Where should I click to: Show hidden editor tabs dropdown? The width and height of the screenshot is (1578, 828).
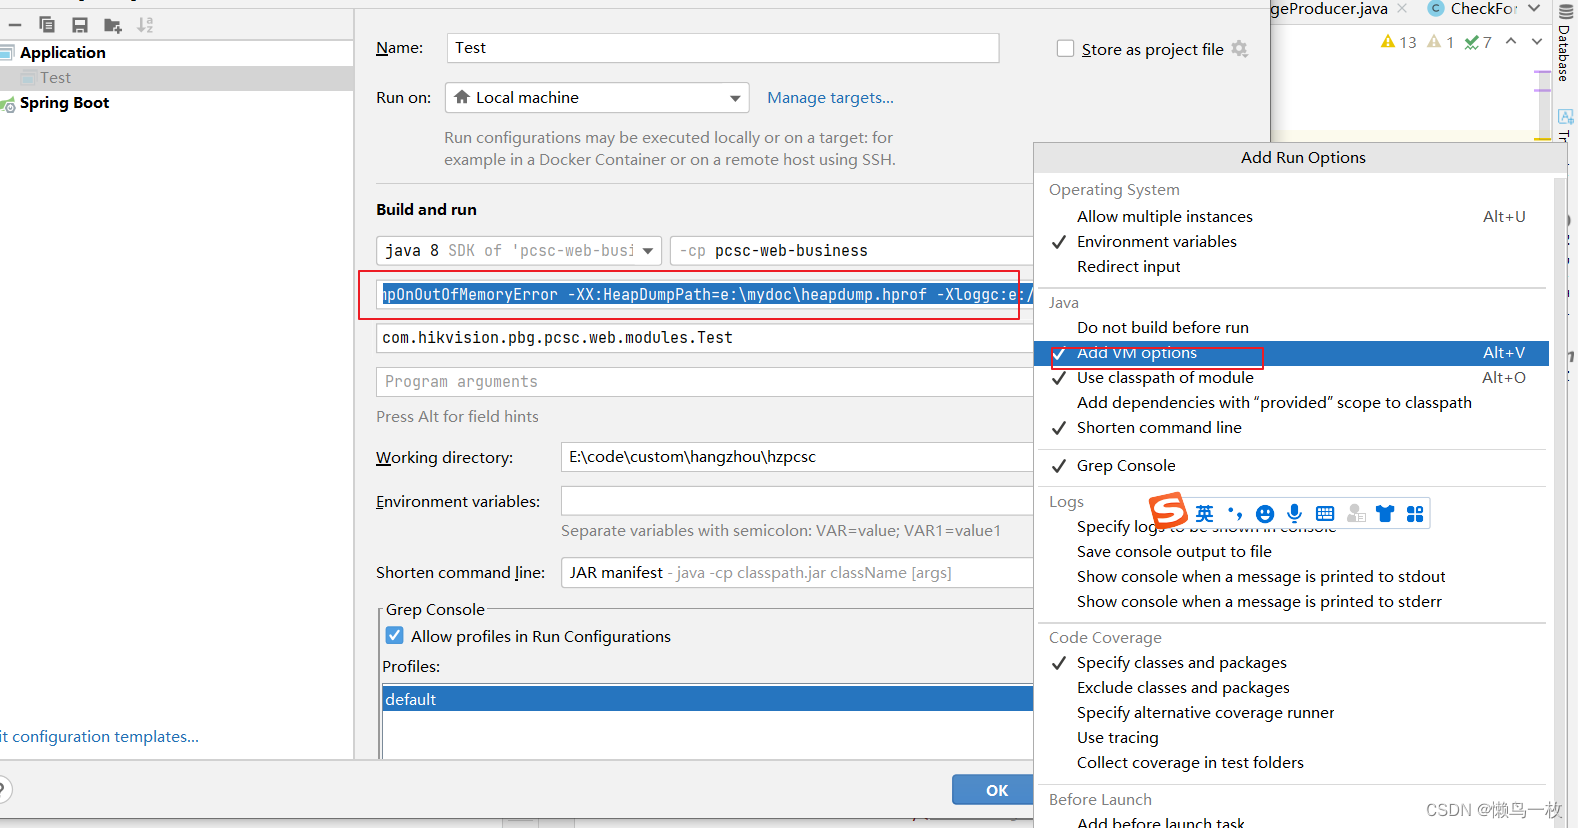point(1534,9)
